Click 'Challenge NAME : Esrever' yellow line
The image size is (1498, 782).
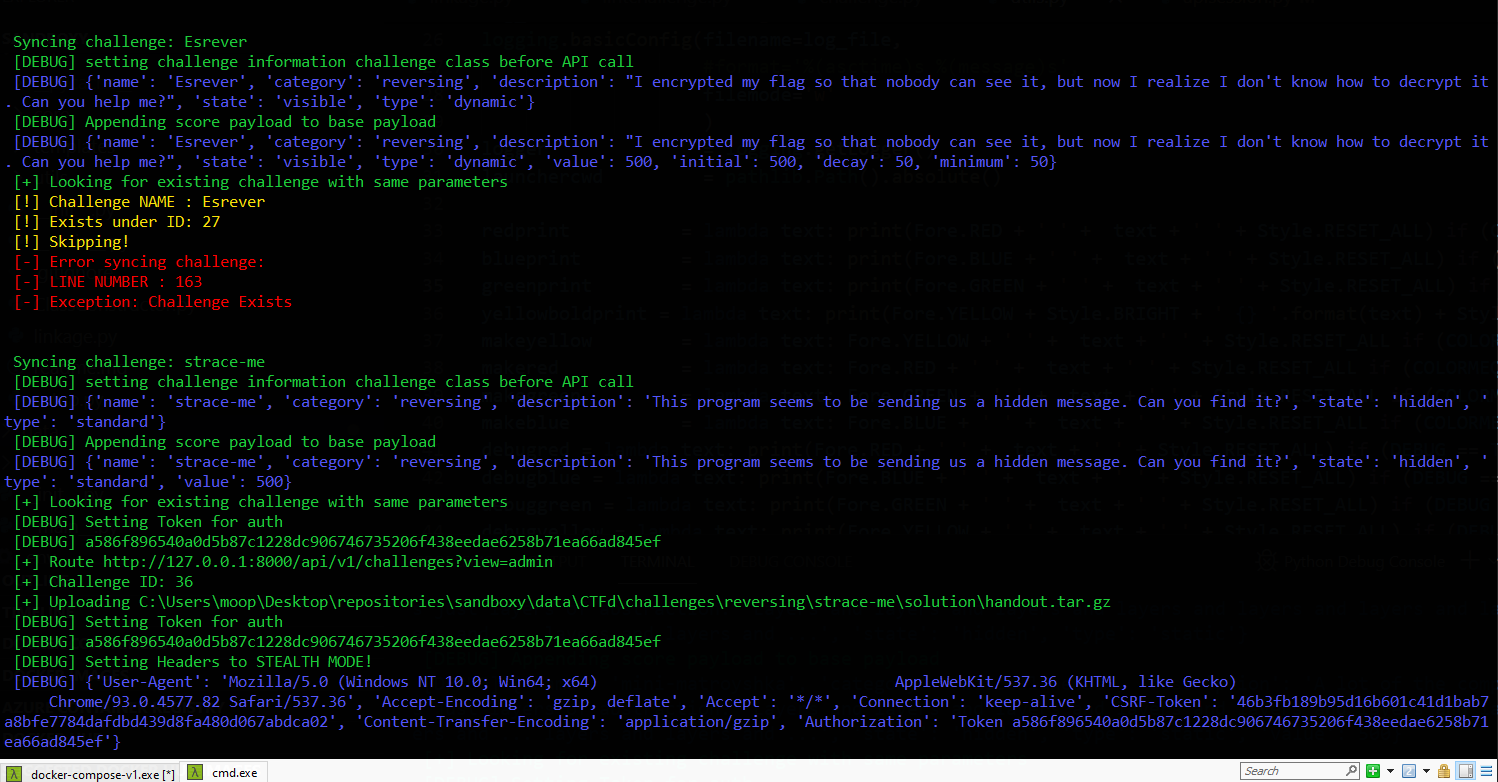point(139,202)
